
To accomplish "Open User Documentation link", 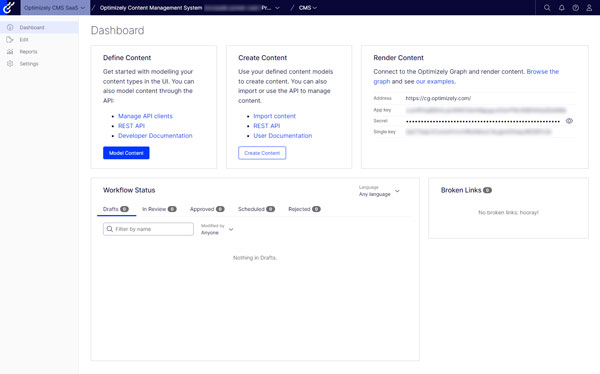I will tap(282, 136).
